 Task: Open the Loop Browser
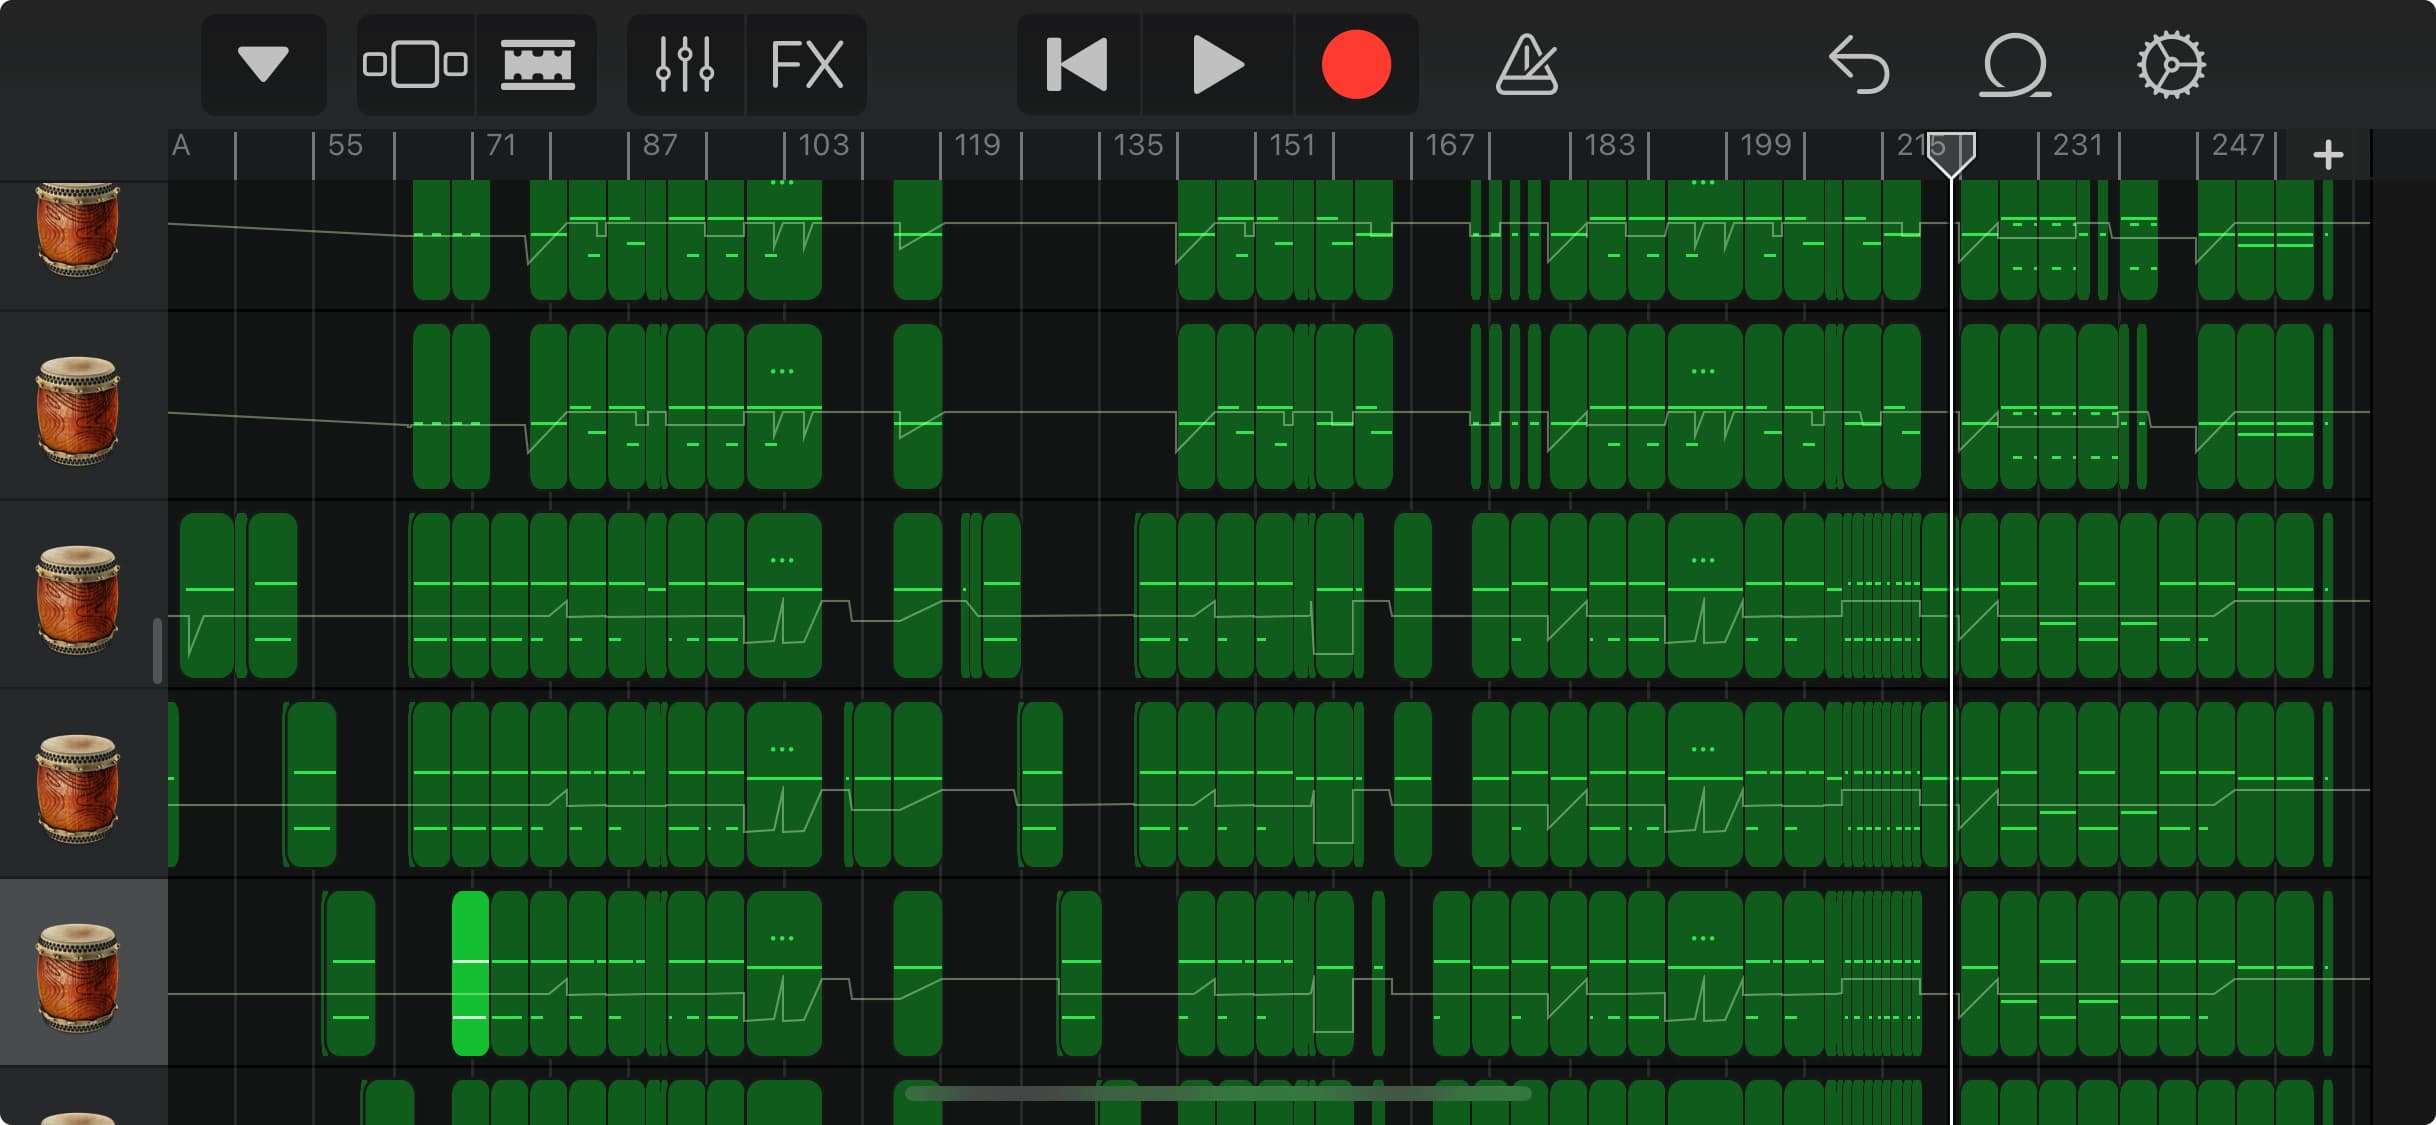[2014, 65]
